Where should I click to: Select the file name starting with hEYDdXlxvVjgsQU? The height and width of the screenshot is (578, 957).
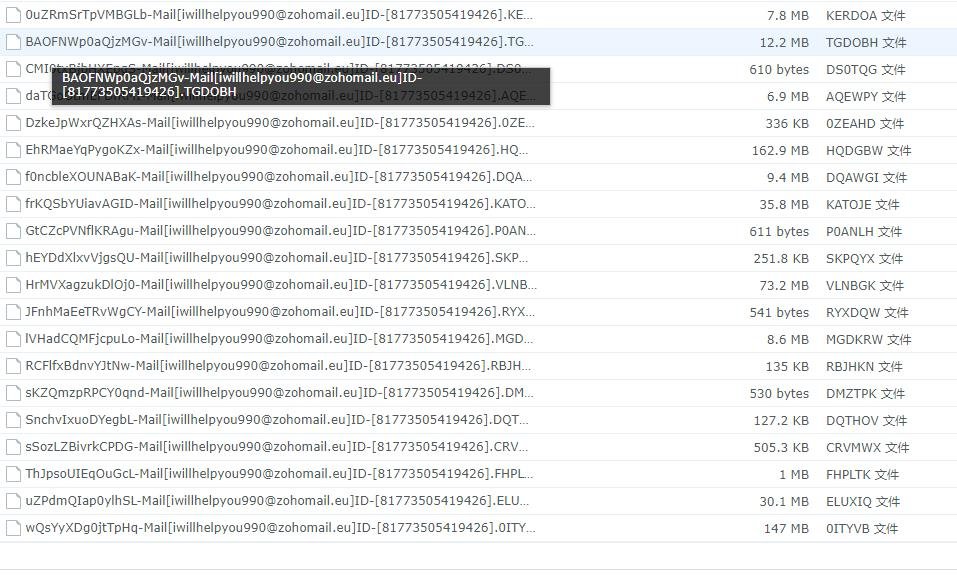(276, 258)
